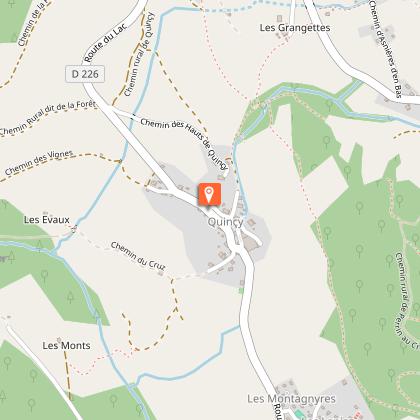Image resolution: width=420 pixels, height=420 pixels.
Task: Click the Les Montagnyres label
Action: [x=291, y=399]
